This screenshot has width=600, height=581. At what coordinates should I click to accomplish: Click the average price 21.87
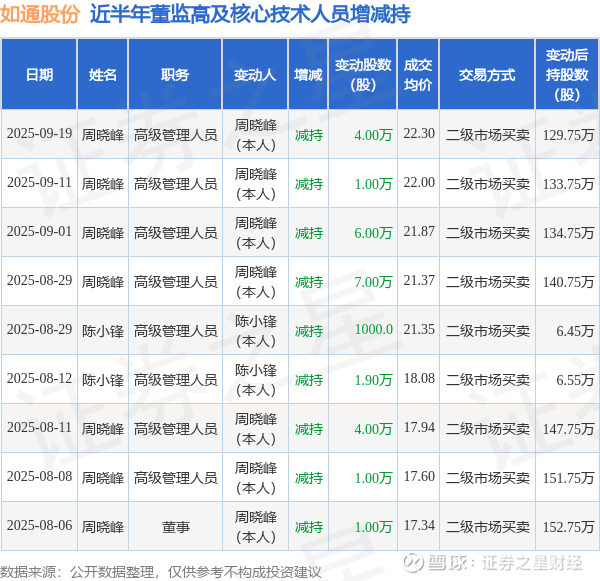pyautogui.click(x=419, y=232)
